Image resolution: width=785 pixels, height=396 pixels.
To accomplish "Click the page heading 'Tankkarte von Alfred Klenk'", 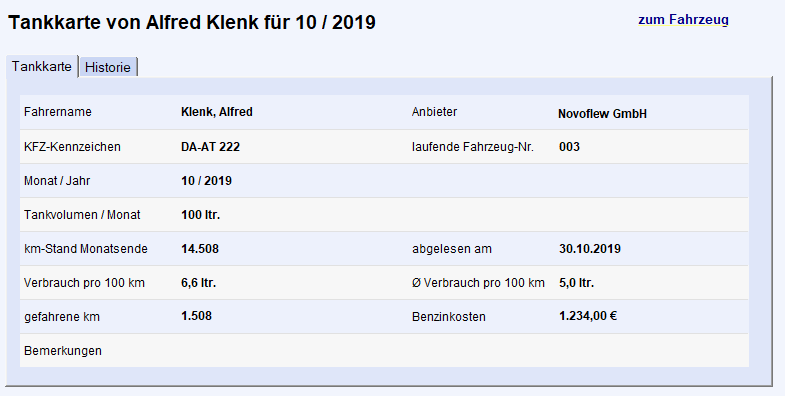I will click(134, 23).
